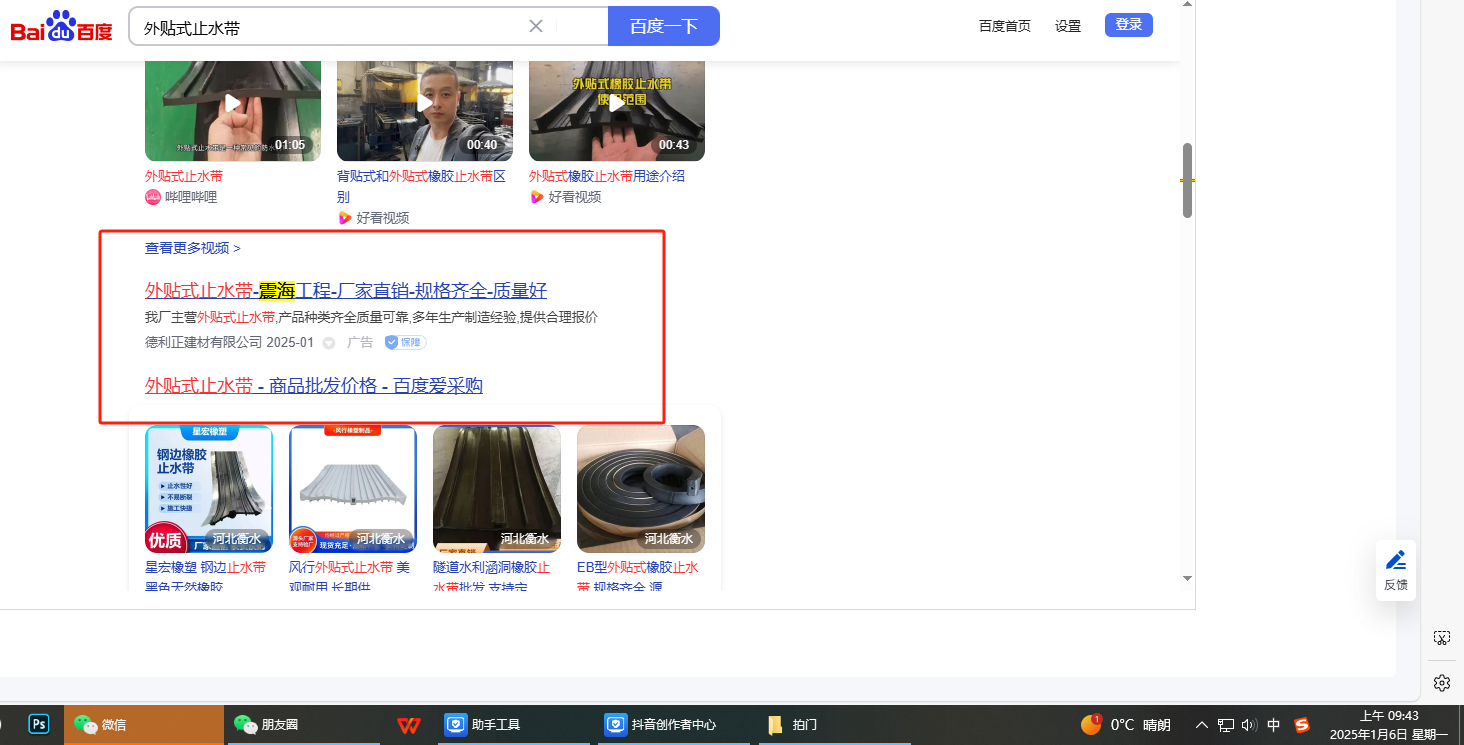This screenshot has width=1464, height=745.
Task: Click the 百度一下 search button
Action: (664, 26)
